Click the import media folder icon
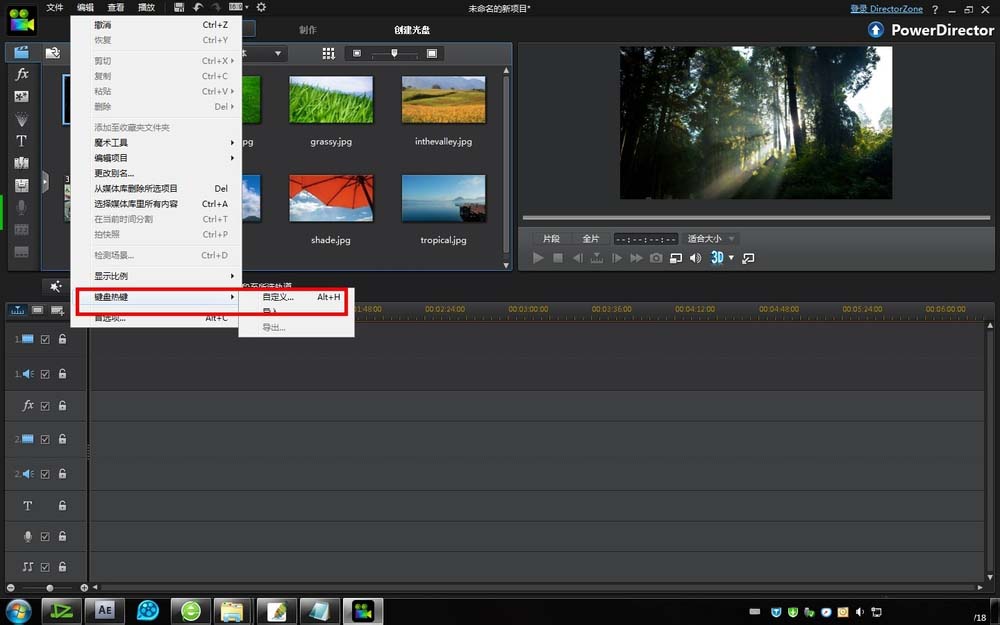The height and width of the screenshot is (625, 1000). [51, 53]
